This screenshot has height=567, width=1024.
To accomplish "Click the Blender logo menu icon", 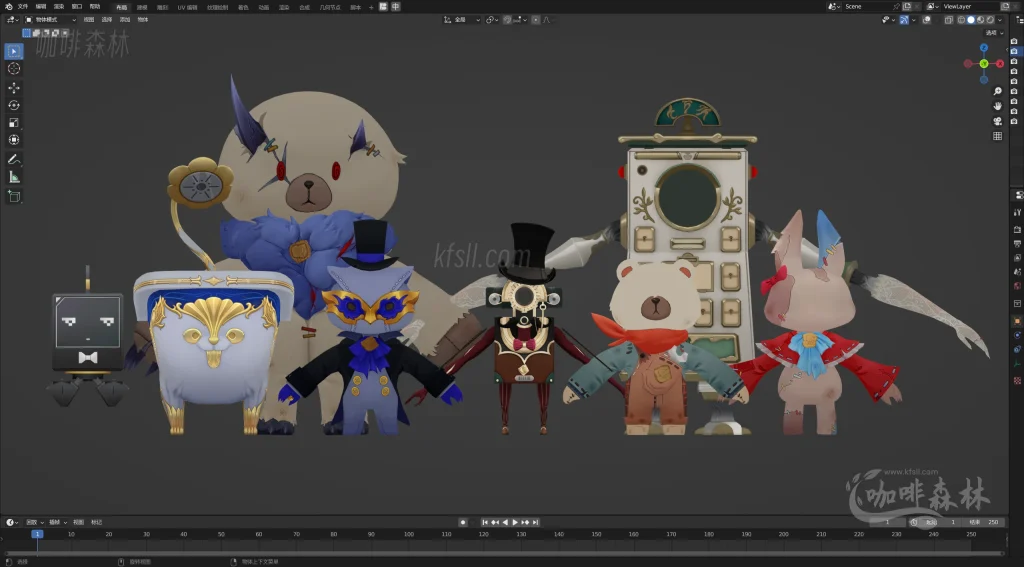I will pos(8,7).
